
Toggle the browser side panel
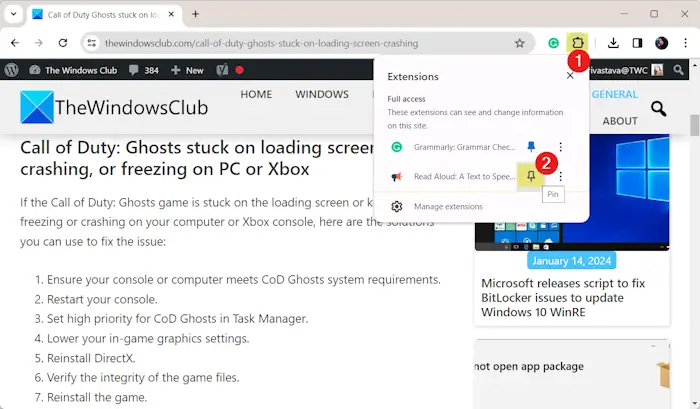point(637,43)
